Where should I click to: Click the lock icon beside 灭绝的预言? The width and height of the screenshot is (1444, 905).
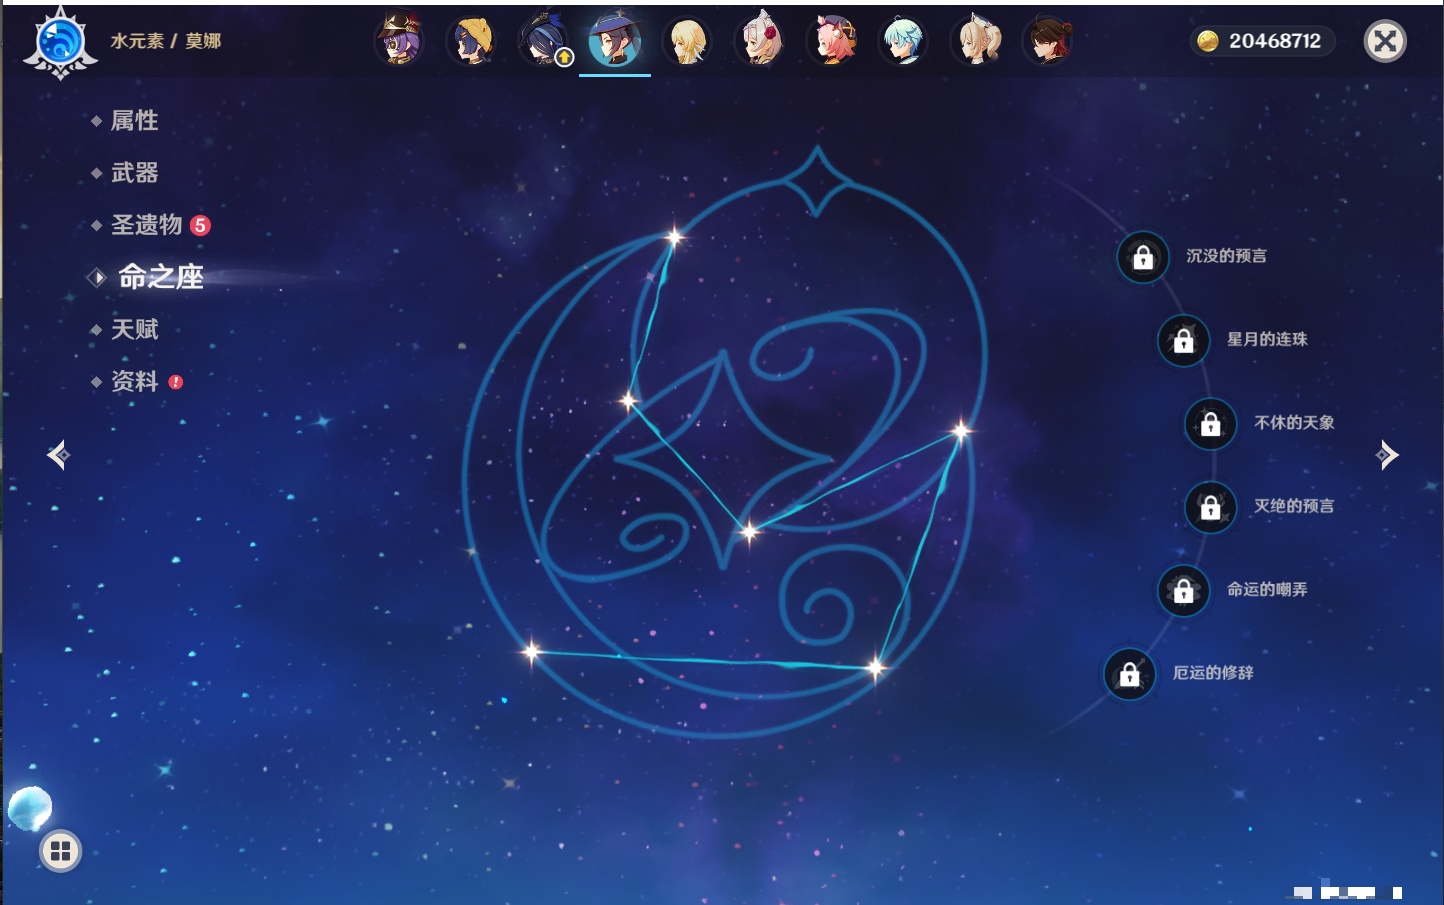click(x=1210, y=508)
